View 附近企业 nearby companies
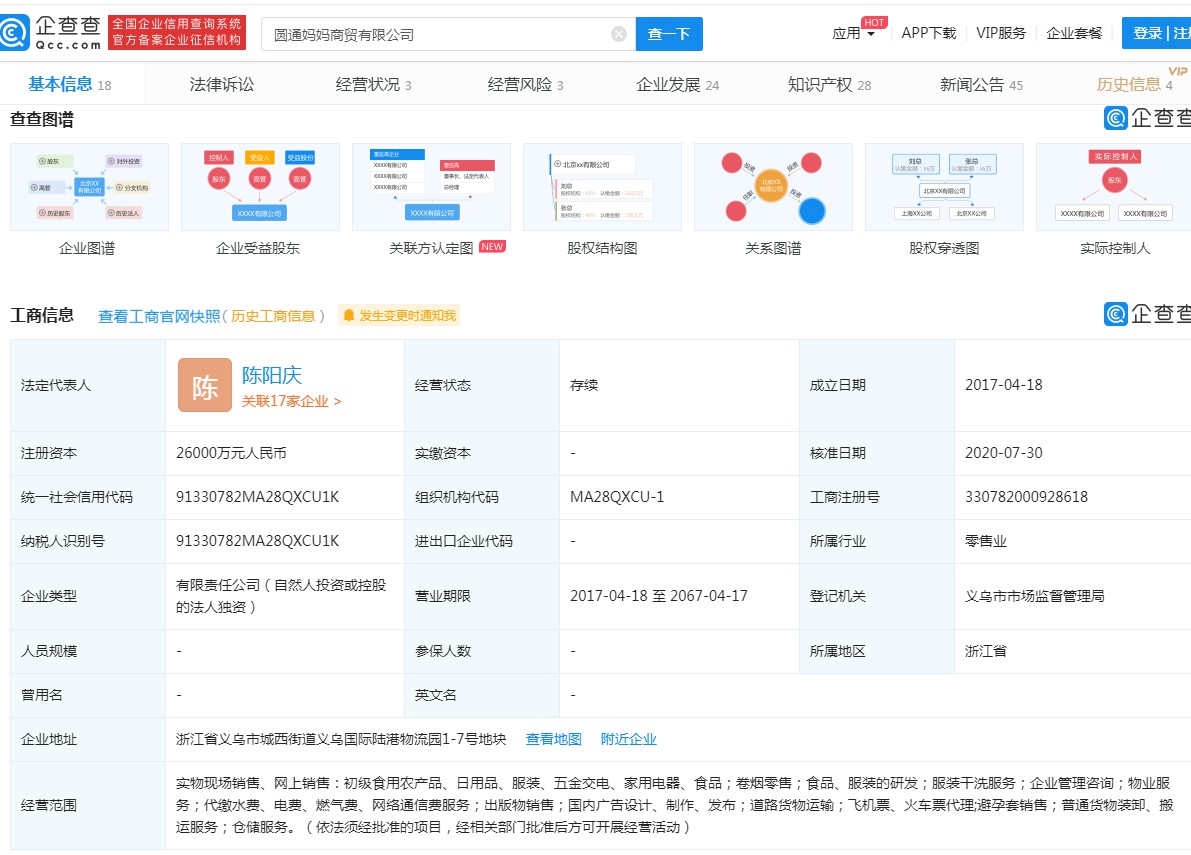The width and height of the screenshot is (1191, 855). tap(629, 739)
